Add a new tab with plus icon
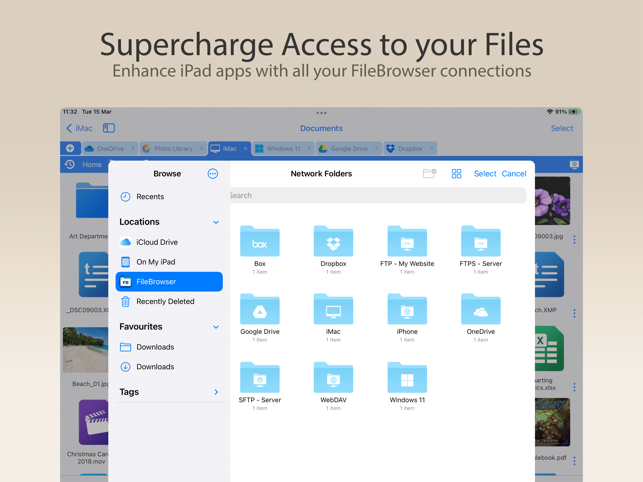Screen dimensions: 643x482 point(70,148)
